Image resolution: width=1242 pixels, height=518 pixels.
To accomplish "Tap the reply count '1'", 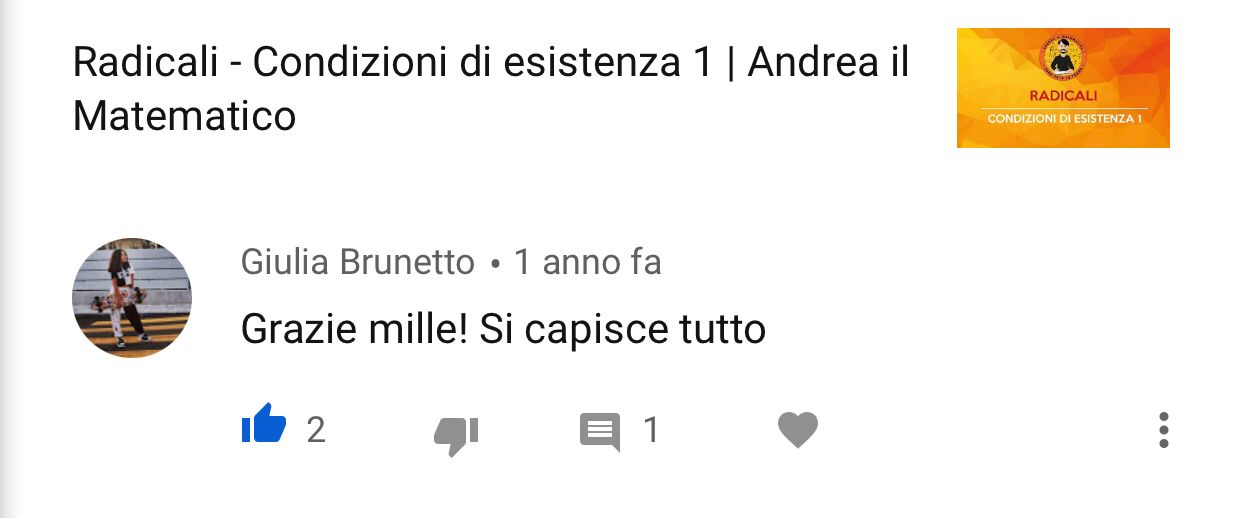I will coord(651,430).
